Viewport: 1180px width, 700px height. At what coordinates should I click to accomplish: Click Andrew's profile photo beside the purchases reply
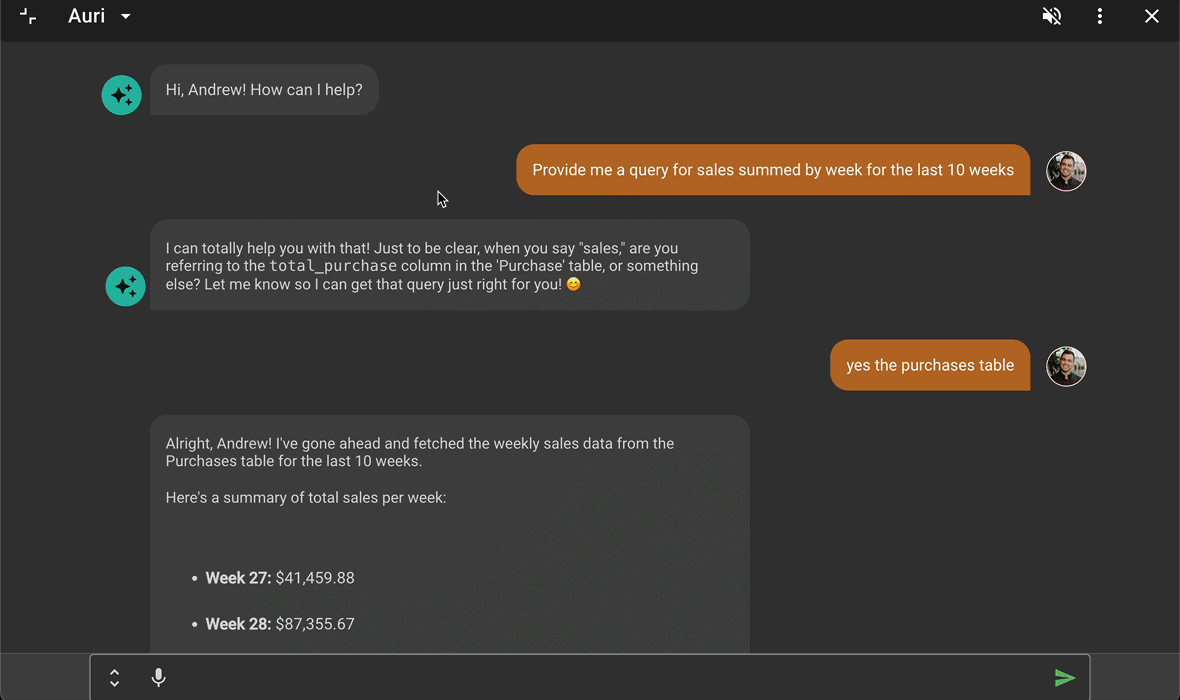click(x=1066, y=366)
